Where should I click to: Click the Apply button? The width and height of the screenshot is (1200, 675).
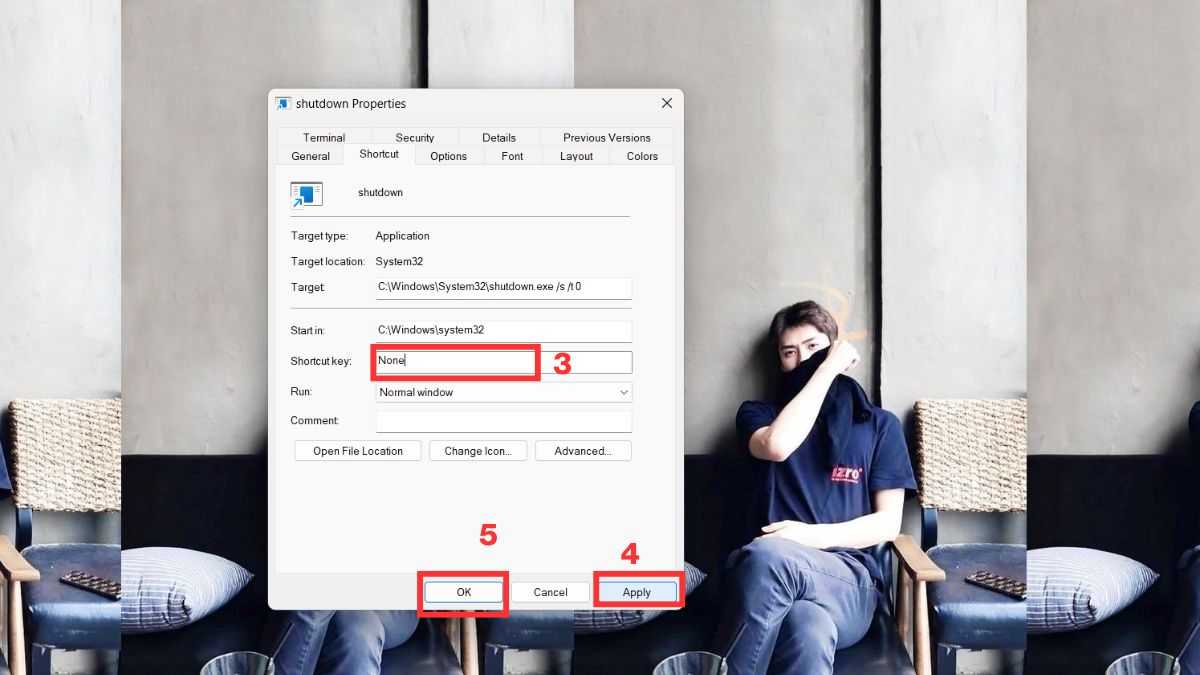coord(637,592)
